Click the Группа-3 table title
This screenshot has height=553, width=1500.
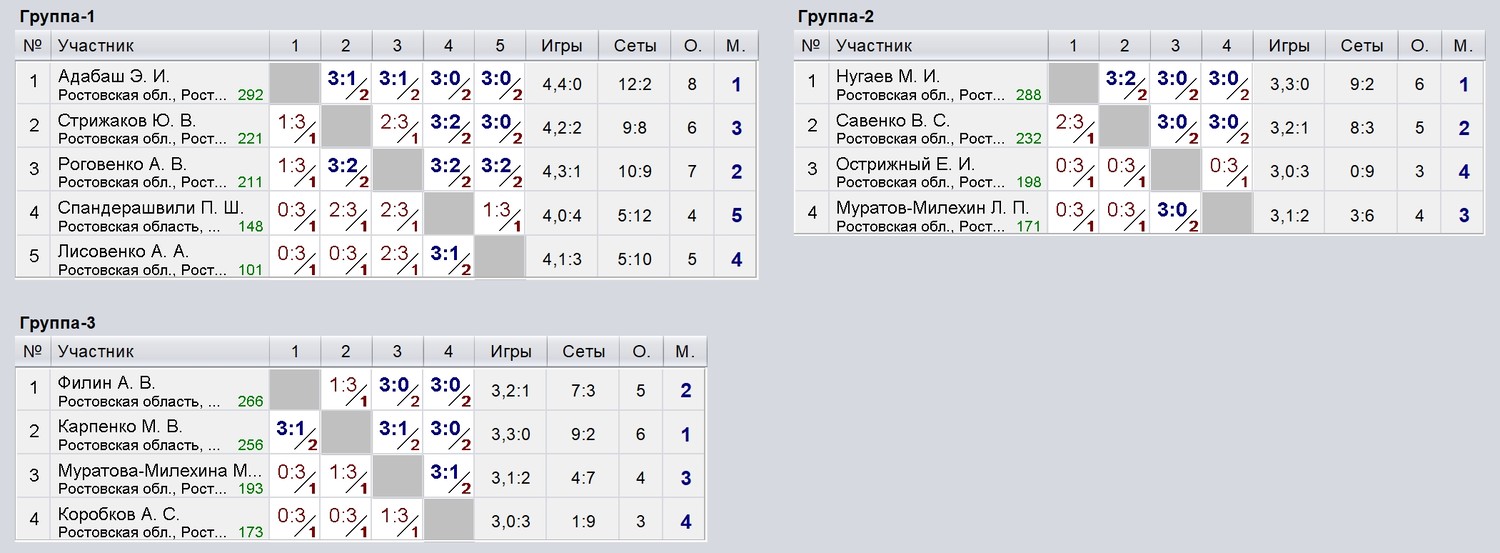(58, 322)
